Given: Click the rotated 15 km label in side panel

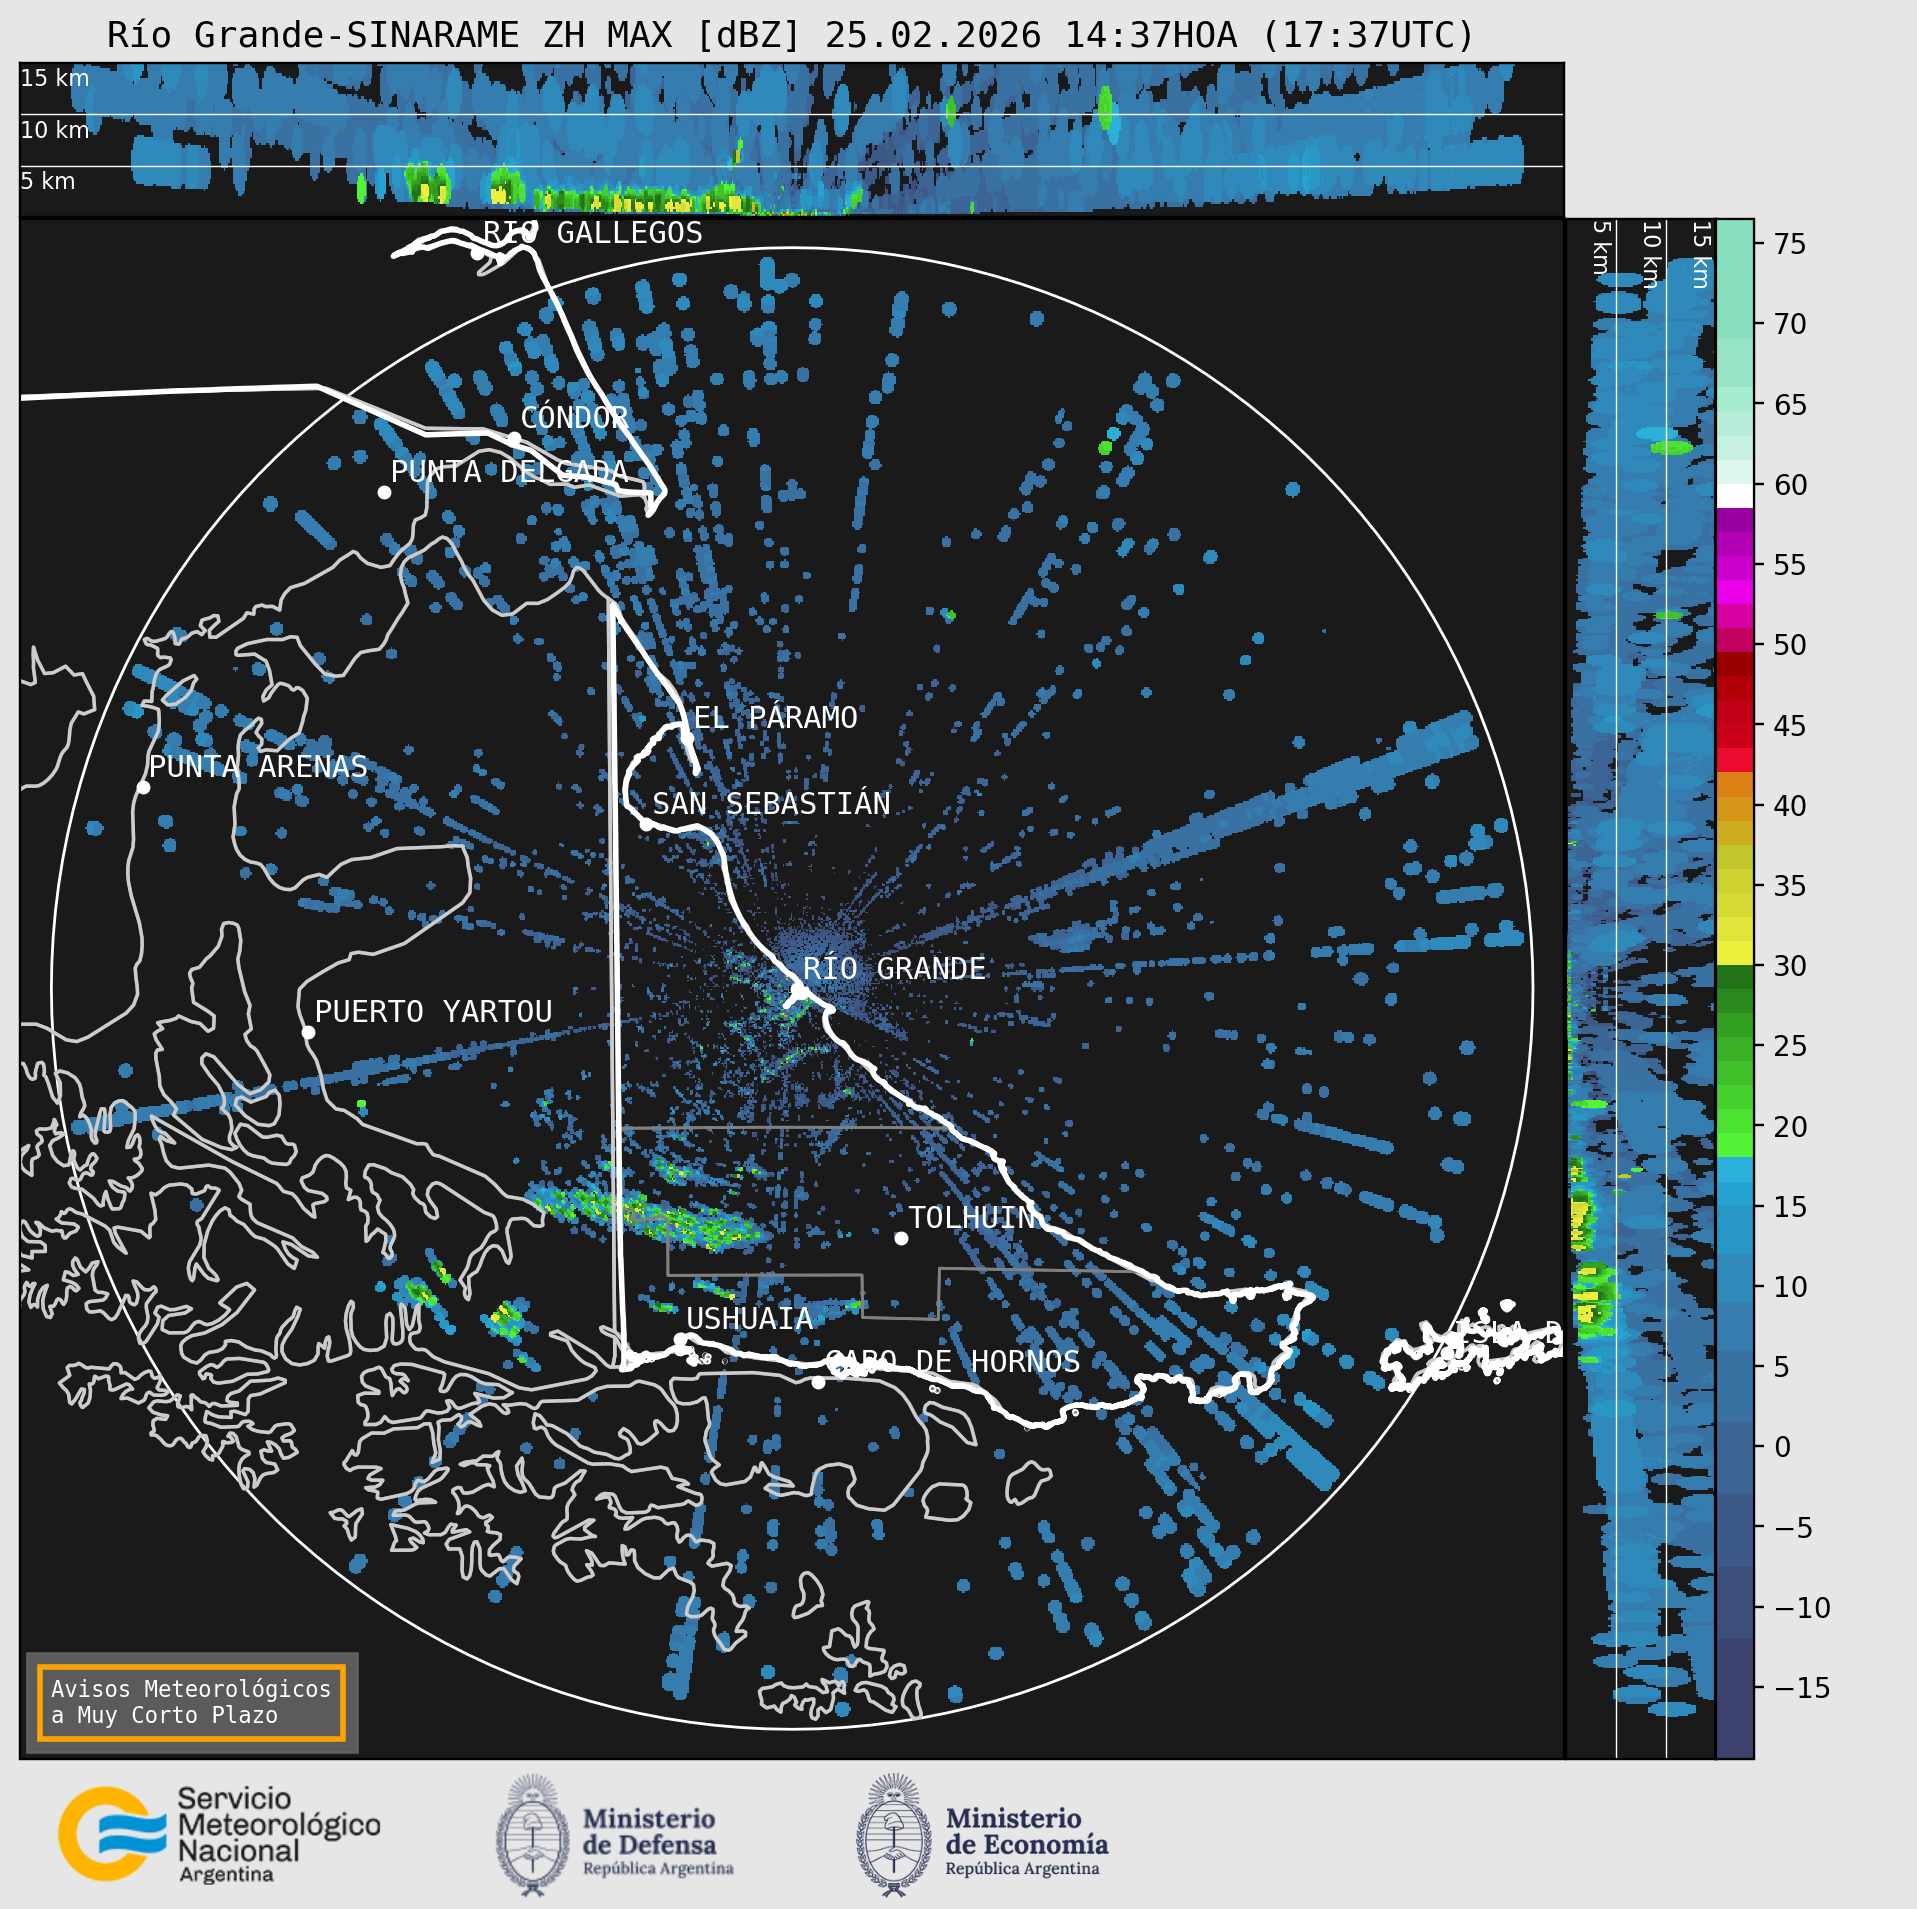Looking at the screenshot, I should [x=1701, y=255].
